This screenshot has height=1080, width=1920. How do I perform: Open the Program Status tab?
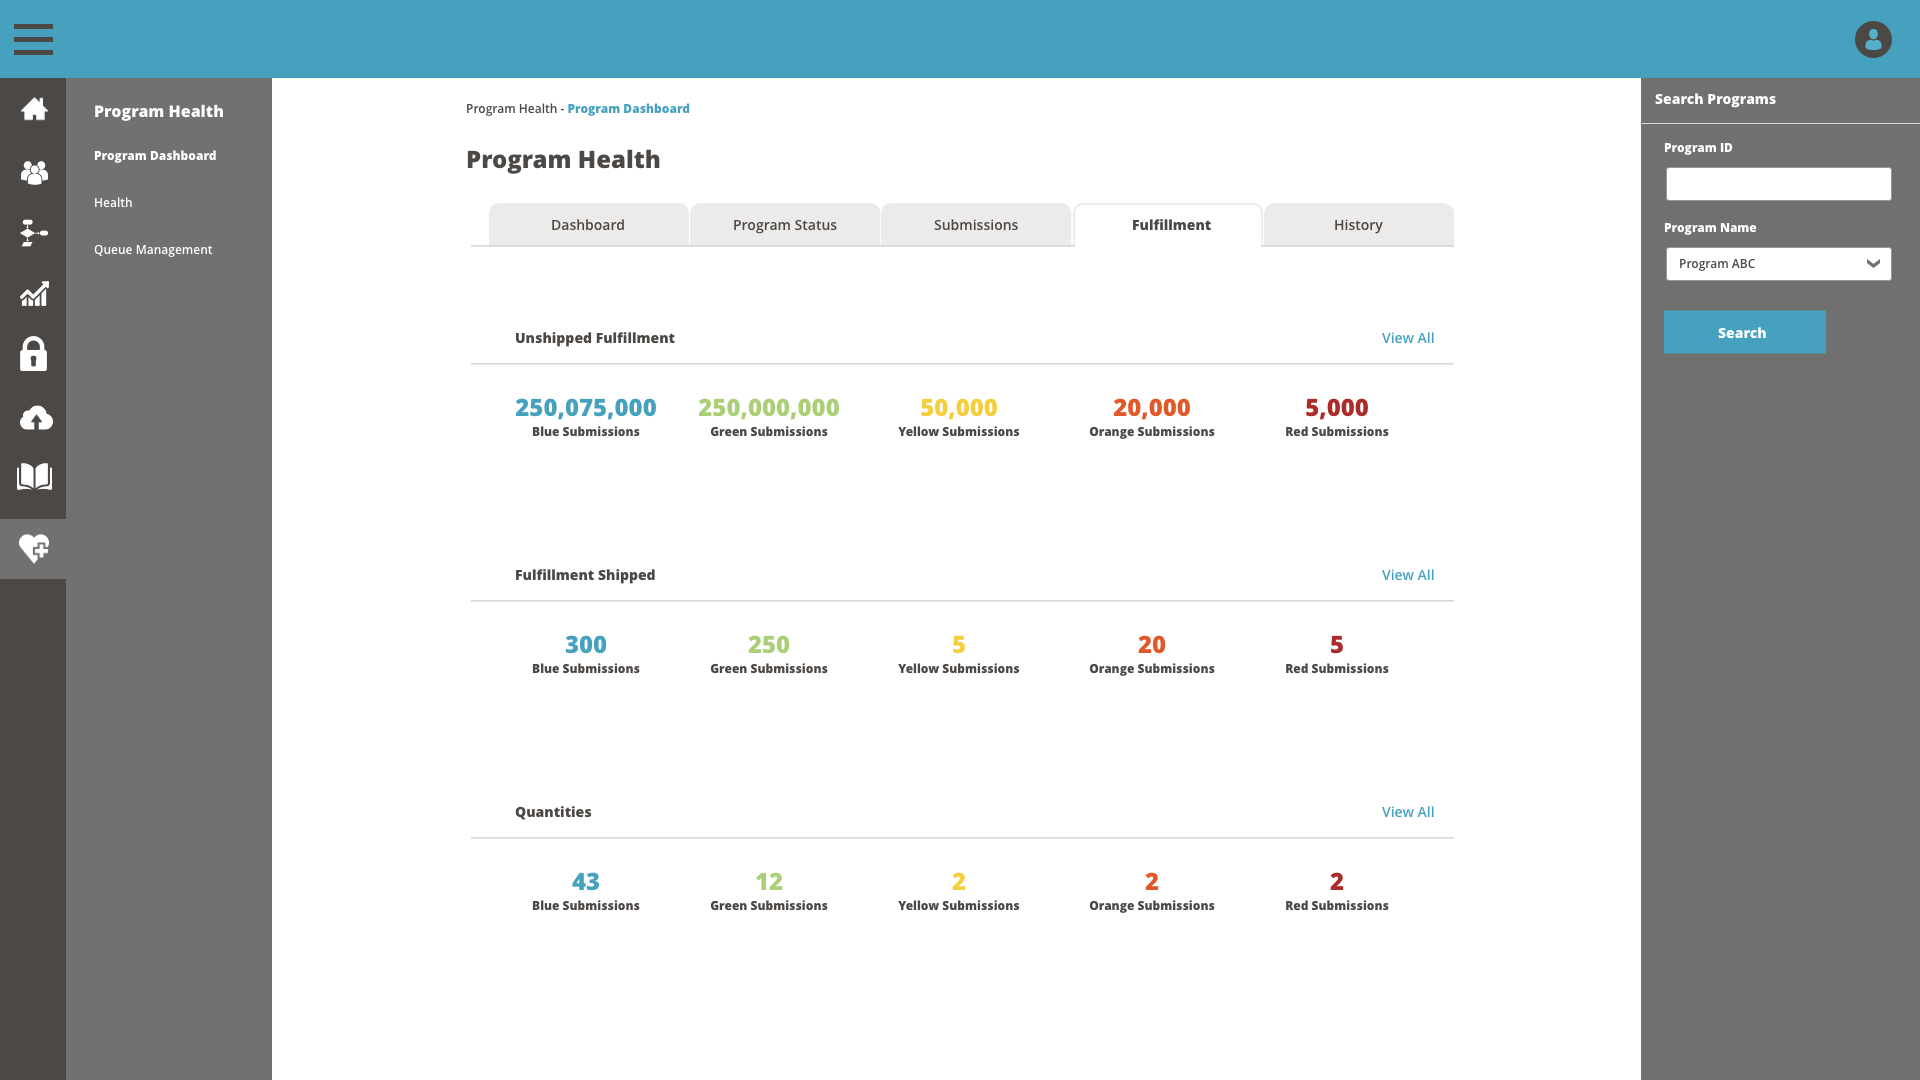784,225
